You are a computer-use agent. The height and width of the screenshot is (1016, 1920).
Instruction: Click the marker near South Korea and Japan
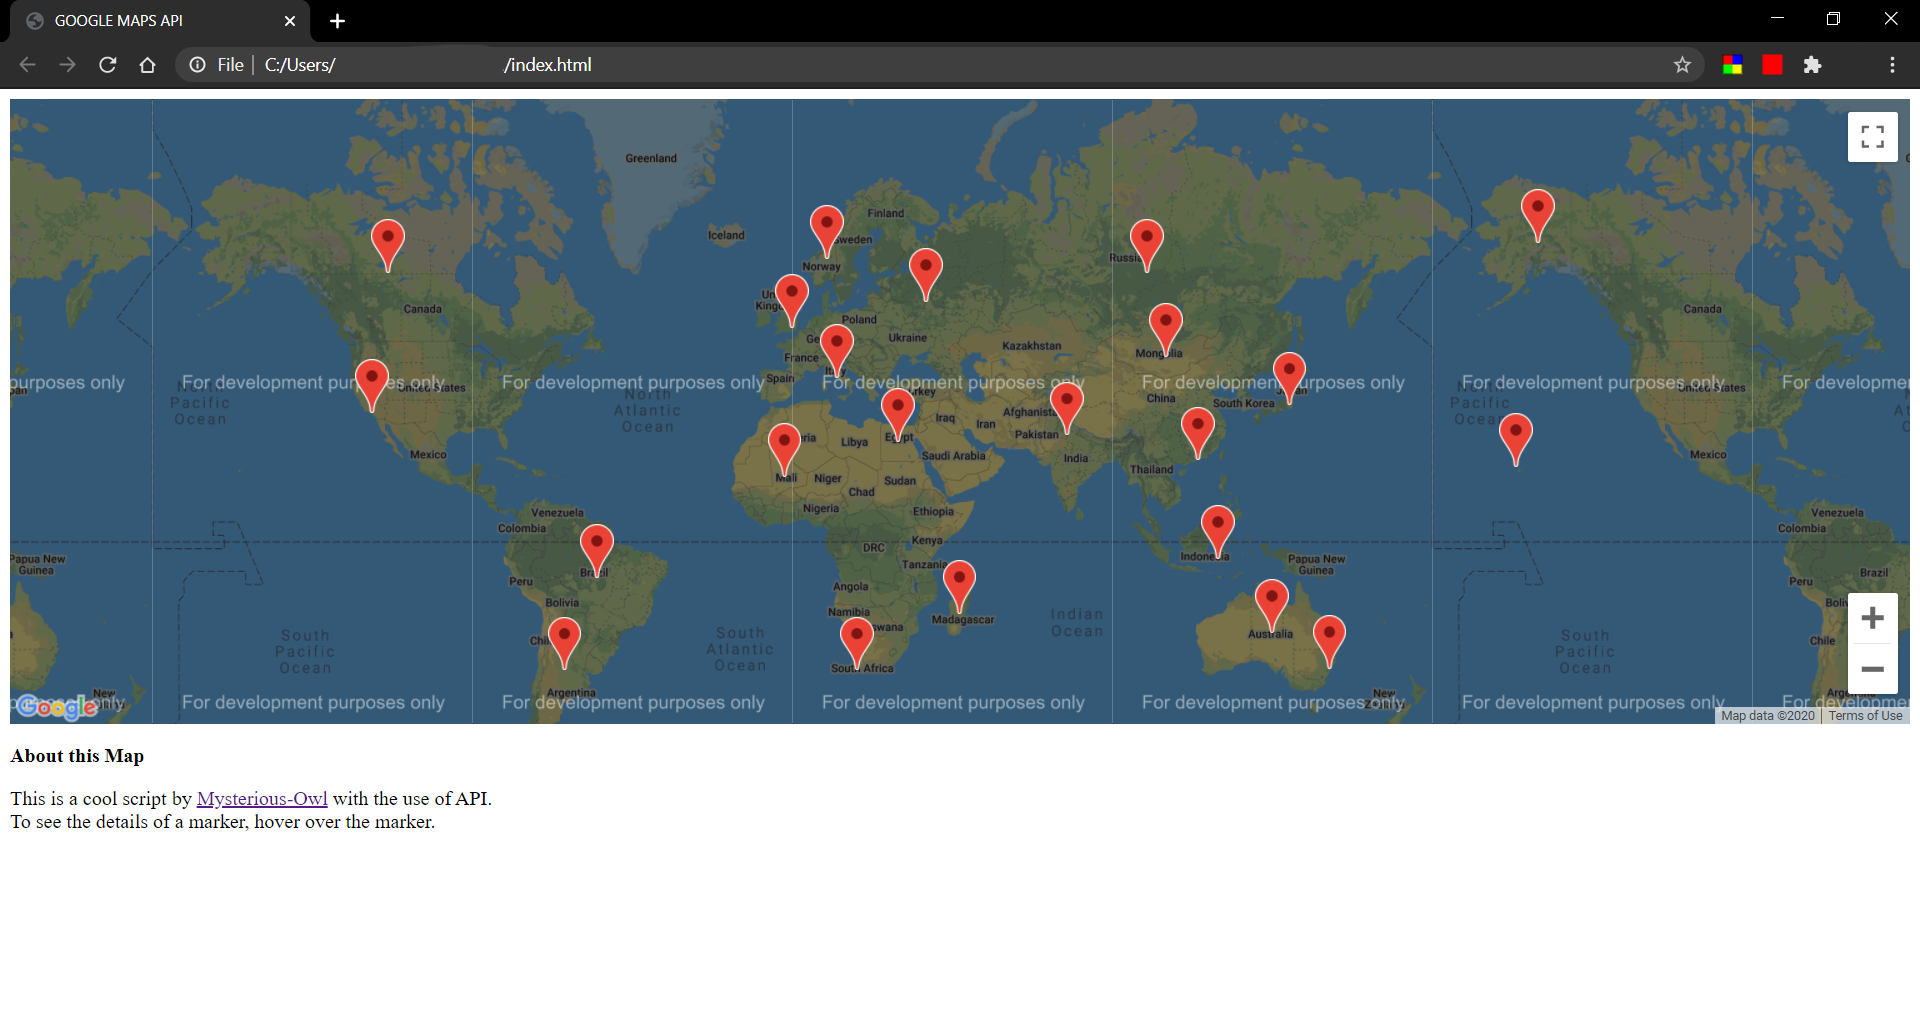point(1289,378)
